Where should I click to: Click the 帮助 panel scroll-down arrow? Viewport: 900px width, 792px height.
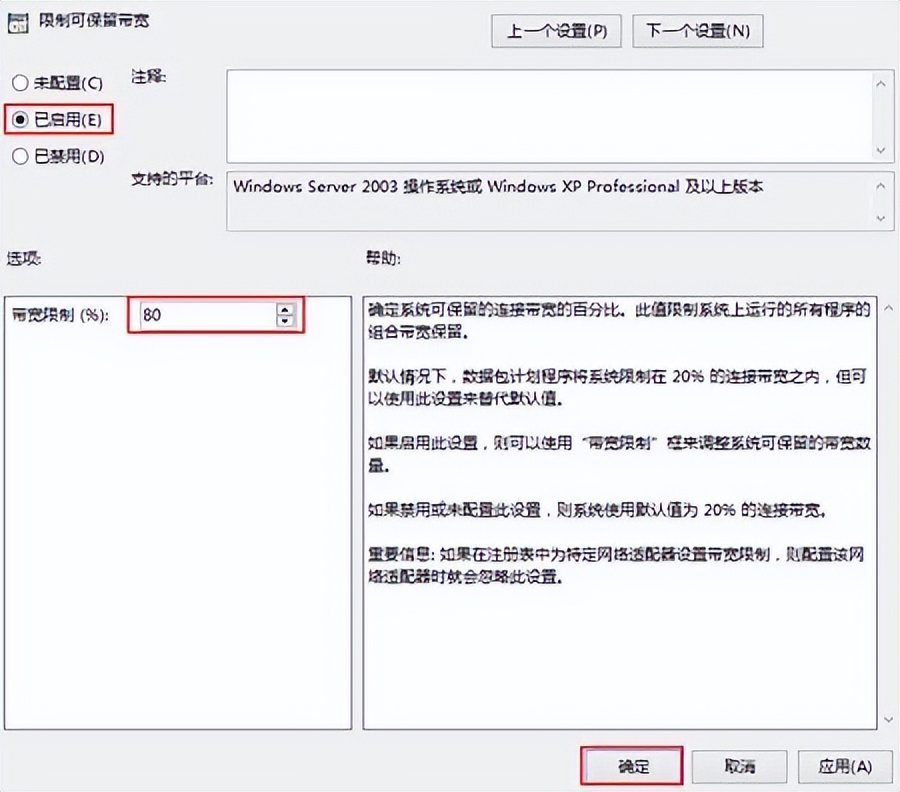tap(885, 717)
